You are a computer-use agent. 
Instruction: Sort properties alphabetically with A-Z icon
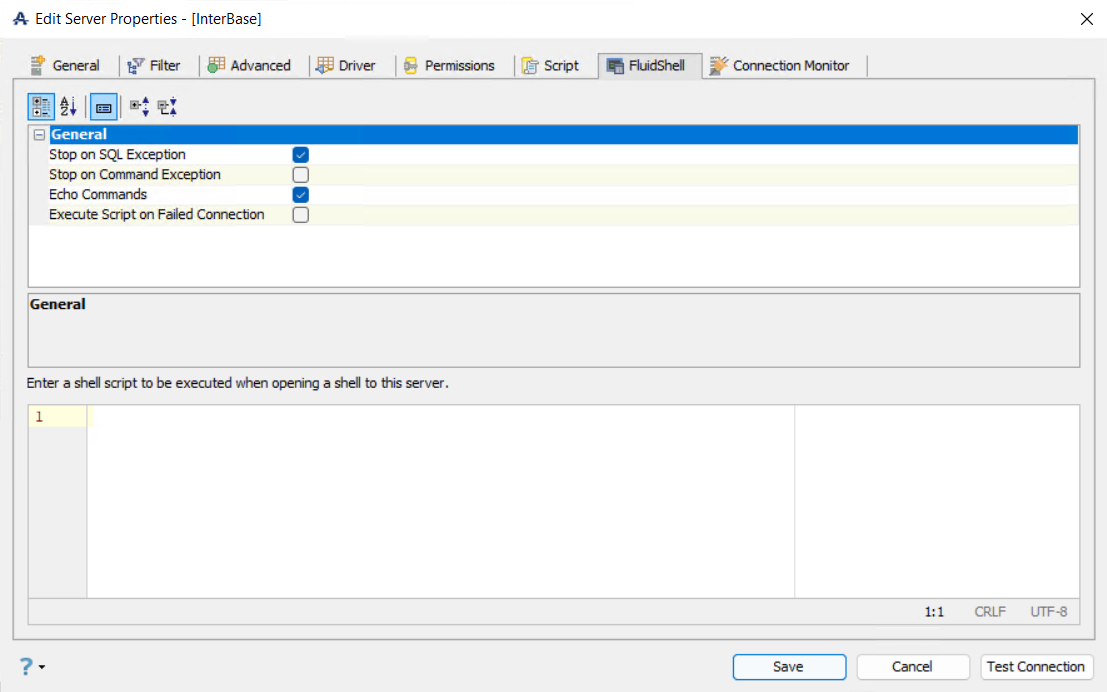tap(68, 106)
